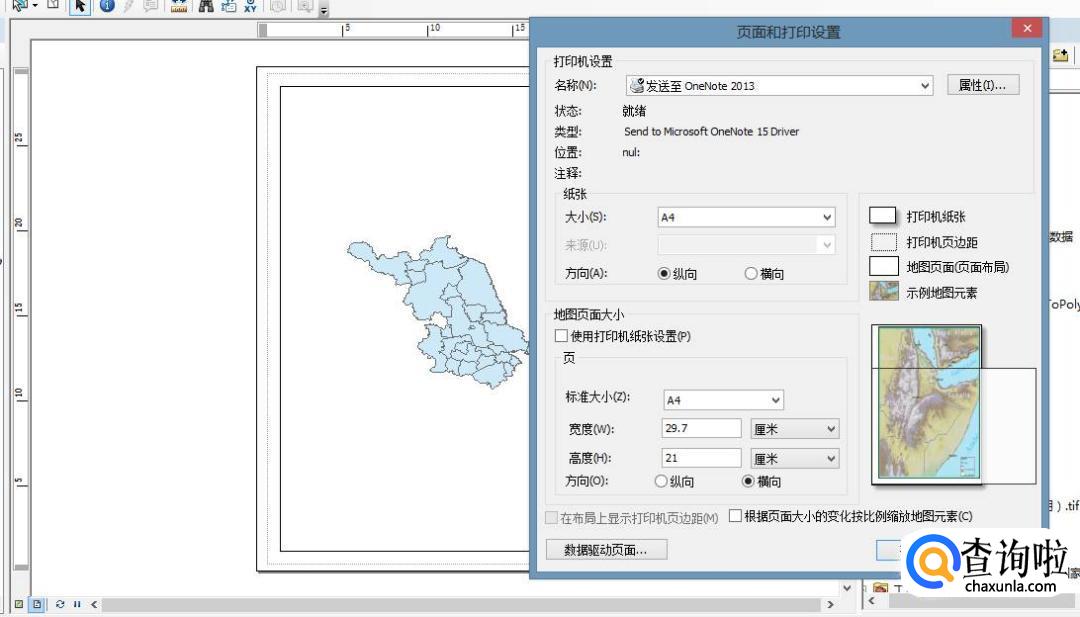Open printer 属性 properties button

click(983, 85)
